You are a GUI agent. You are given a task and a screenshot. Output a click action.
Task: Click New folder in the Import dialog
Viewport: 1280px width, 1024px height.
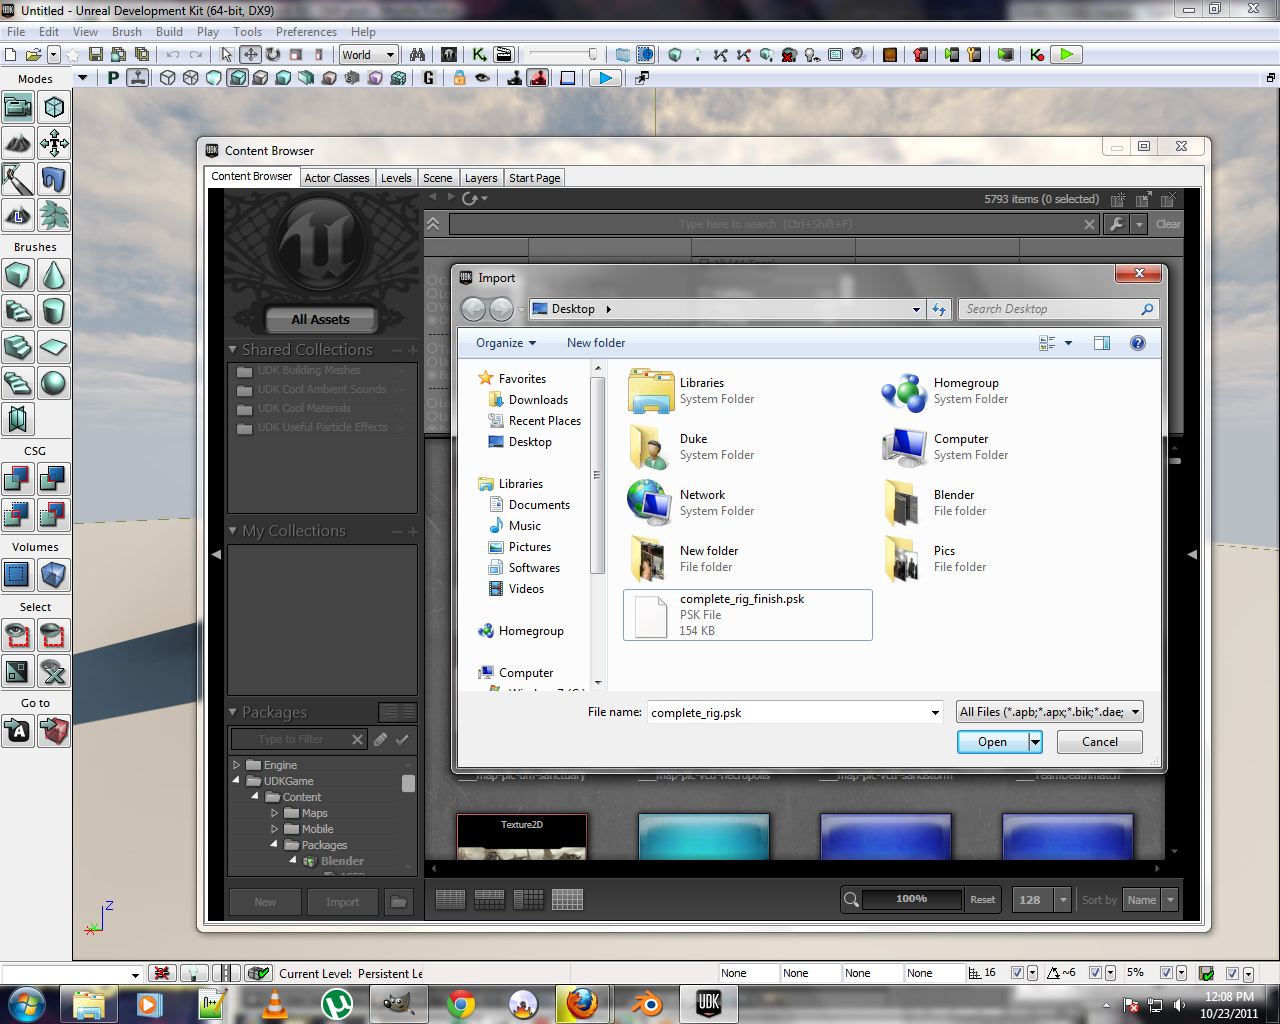(x=596, y=343)
